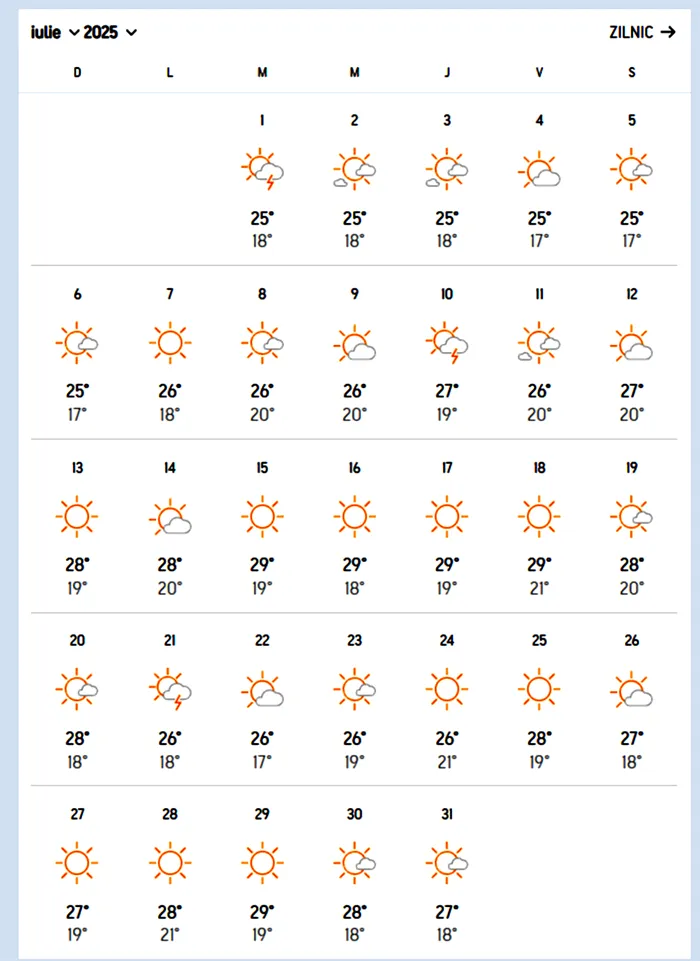
Task: Expand the 2025 year dropdown
Action: (110, 32)
